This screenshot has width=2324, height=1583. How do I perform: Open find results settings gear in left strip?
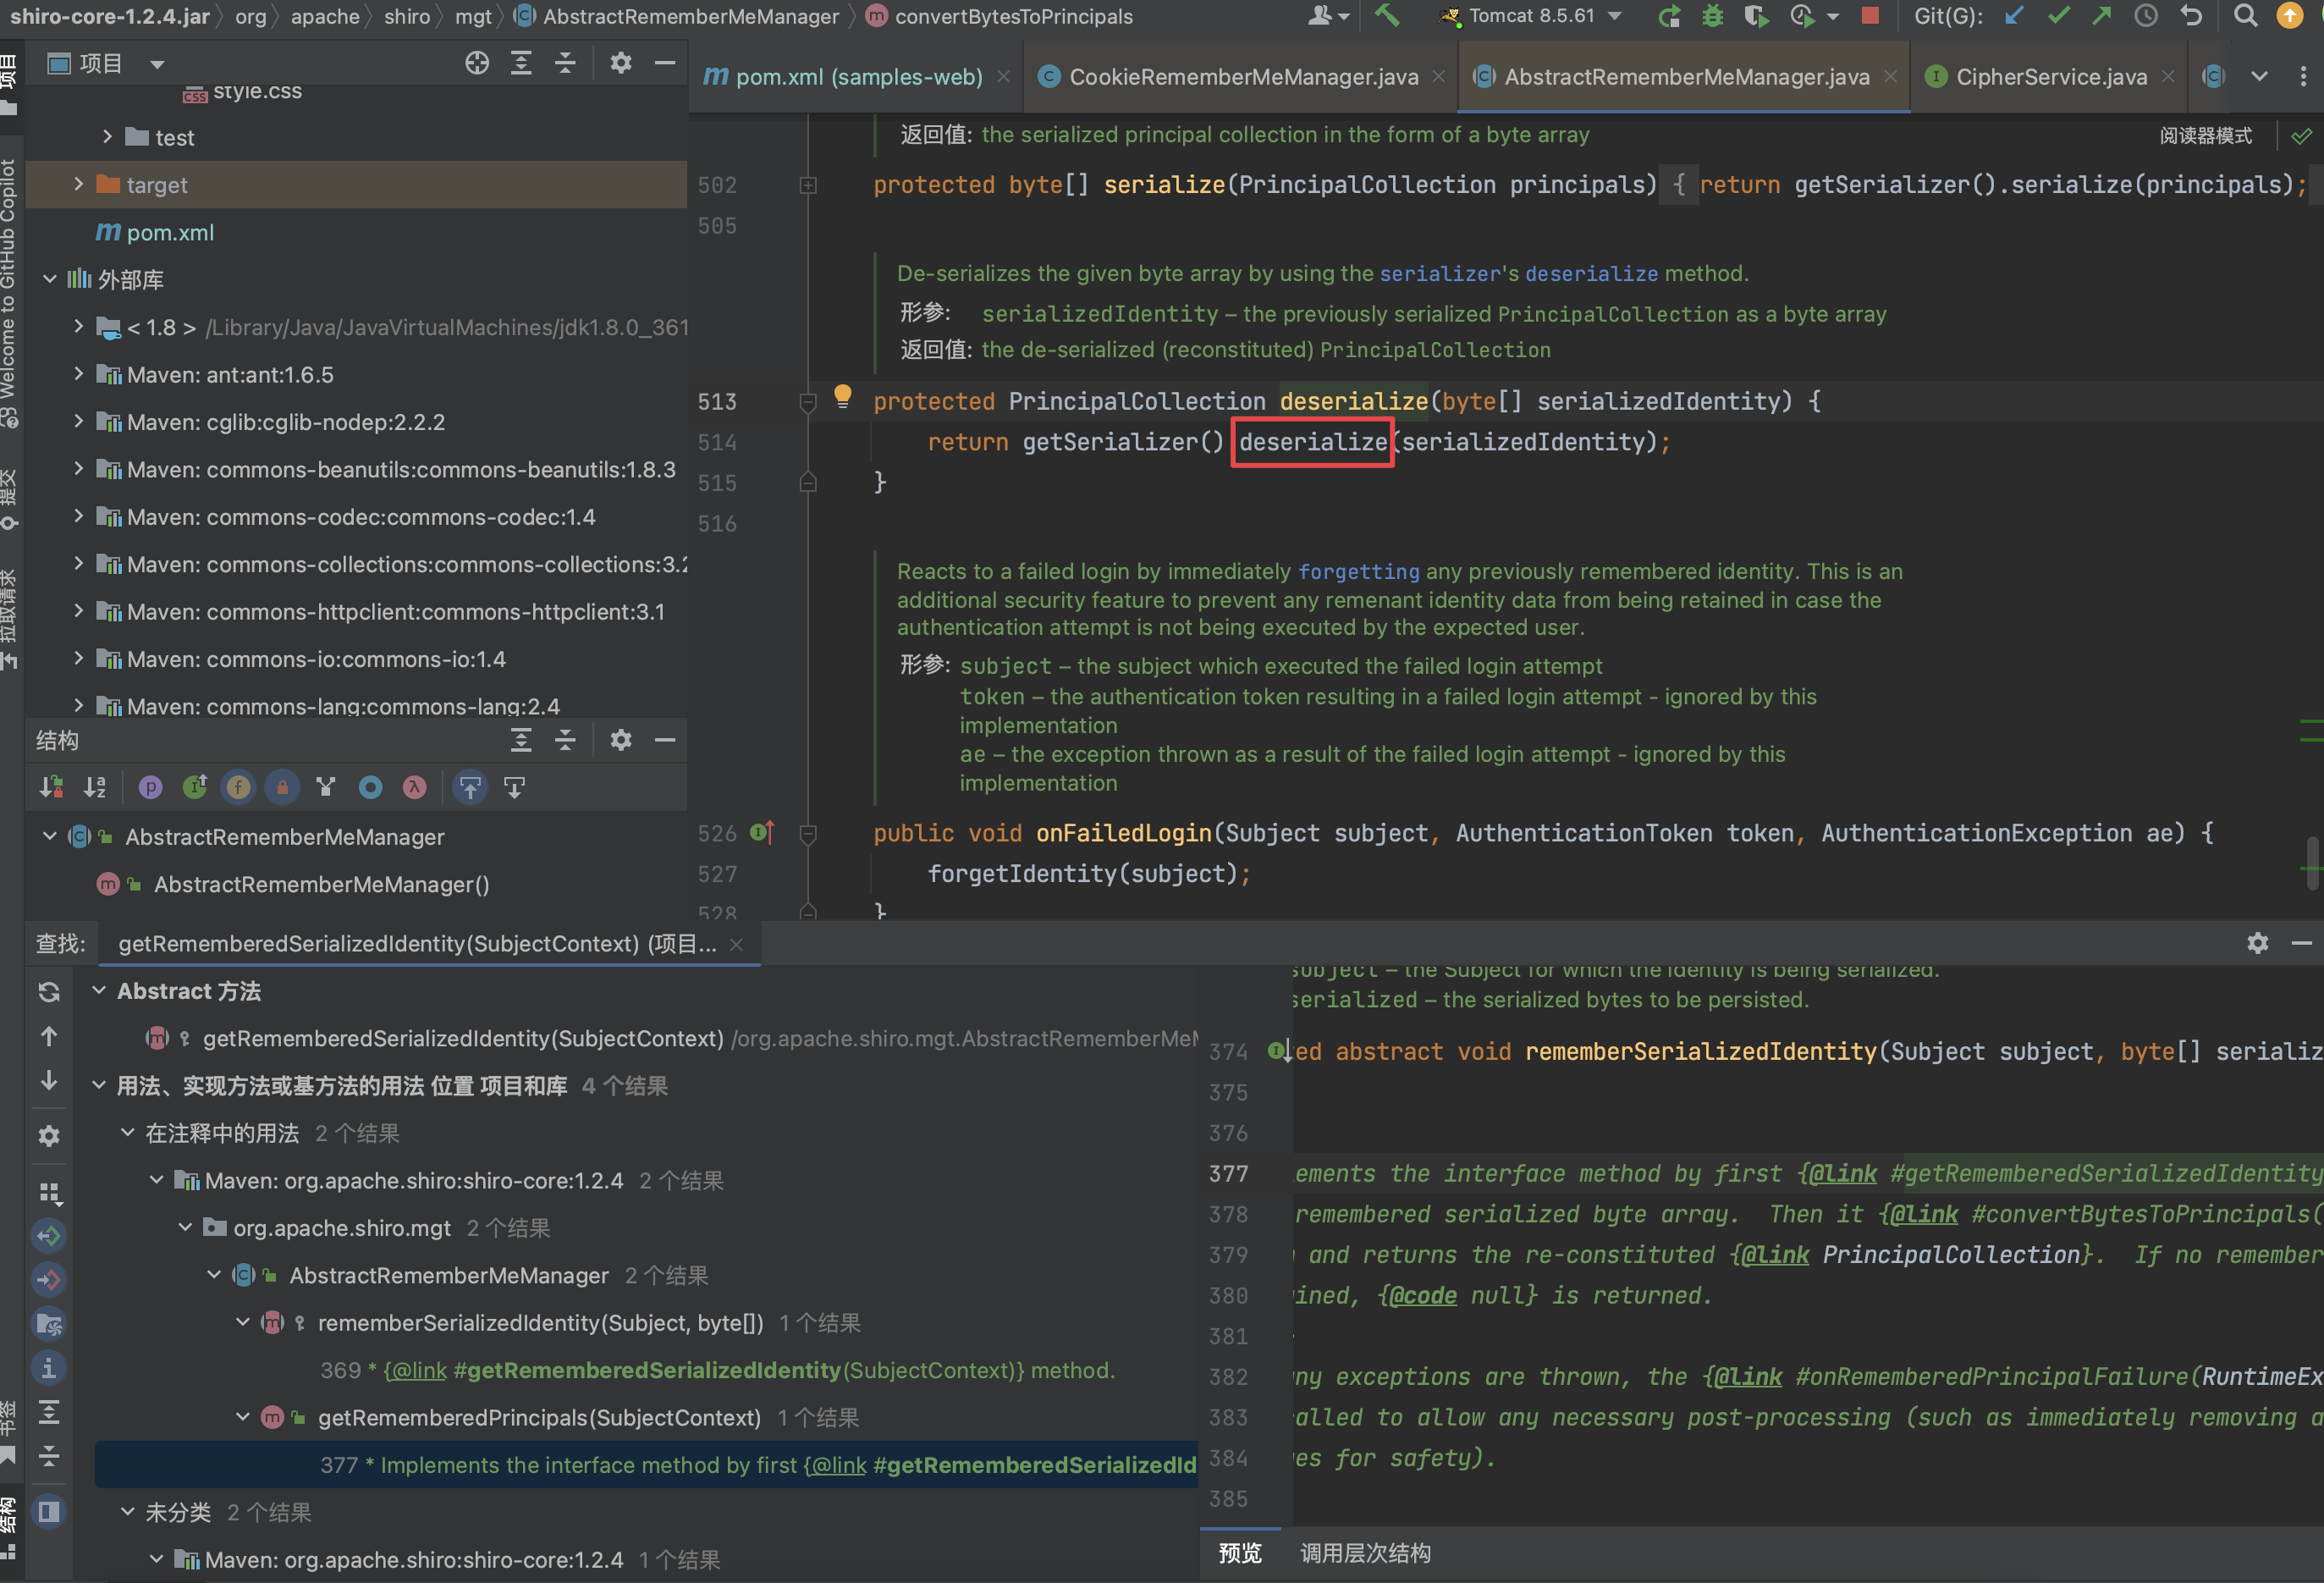[49, 1136]
